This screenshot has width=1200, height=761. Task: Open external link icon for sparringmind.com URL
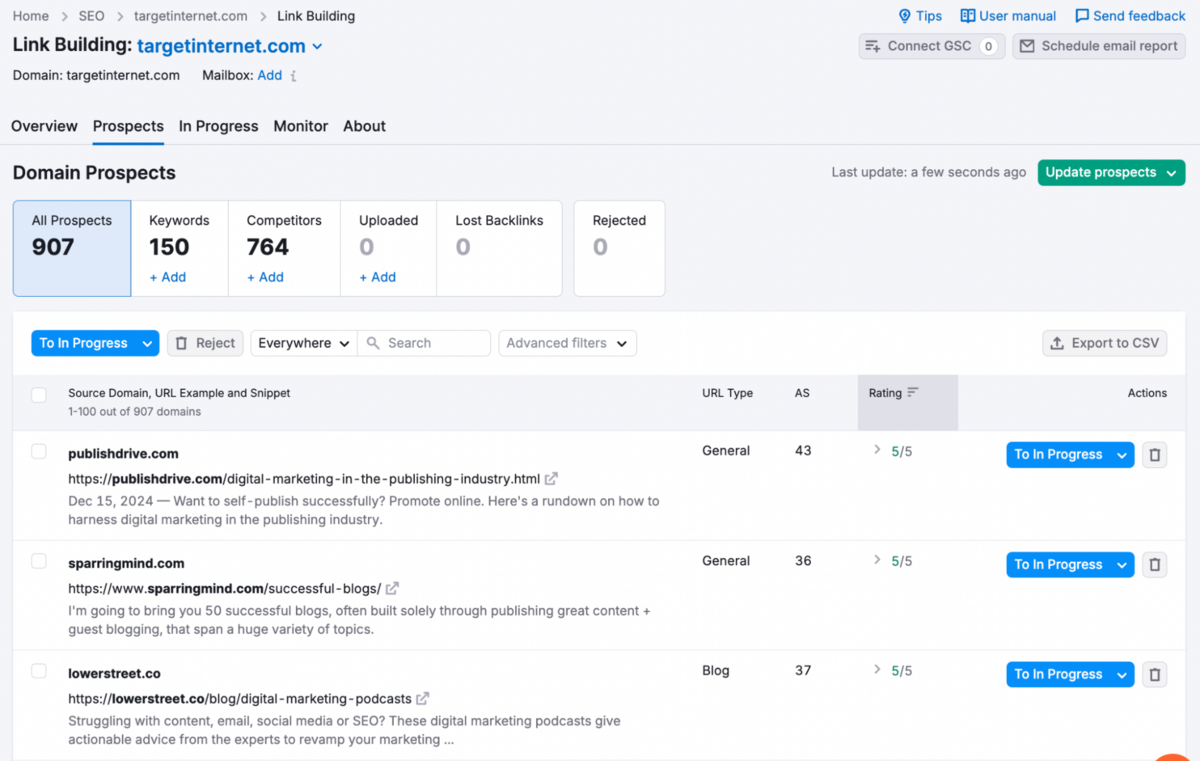392,589
